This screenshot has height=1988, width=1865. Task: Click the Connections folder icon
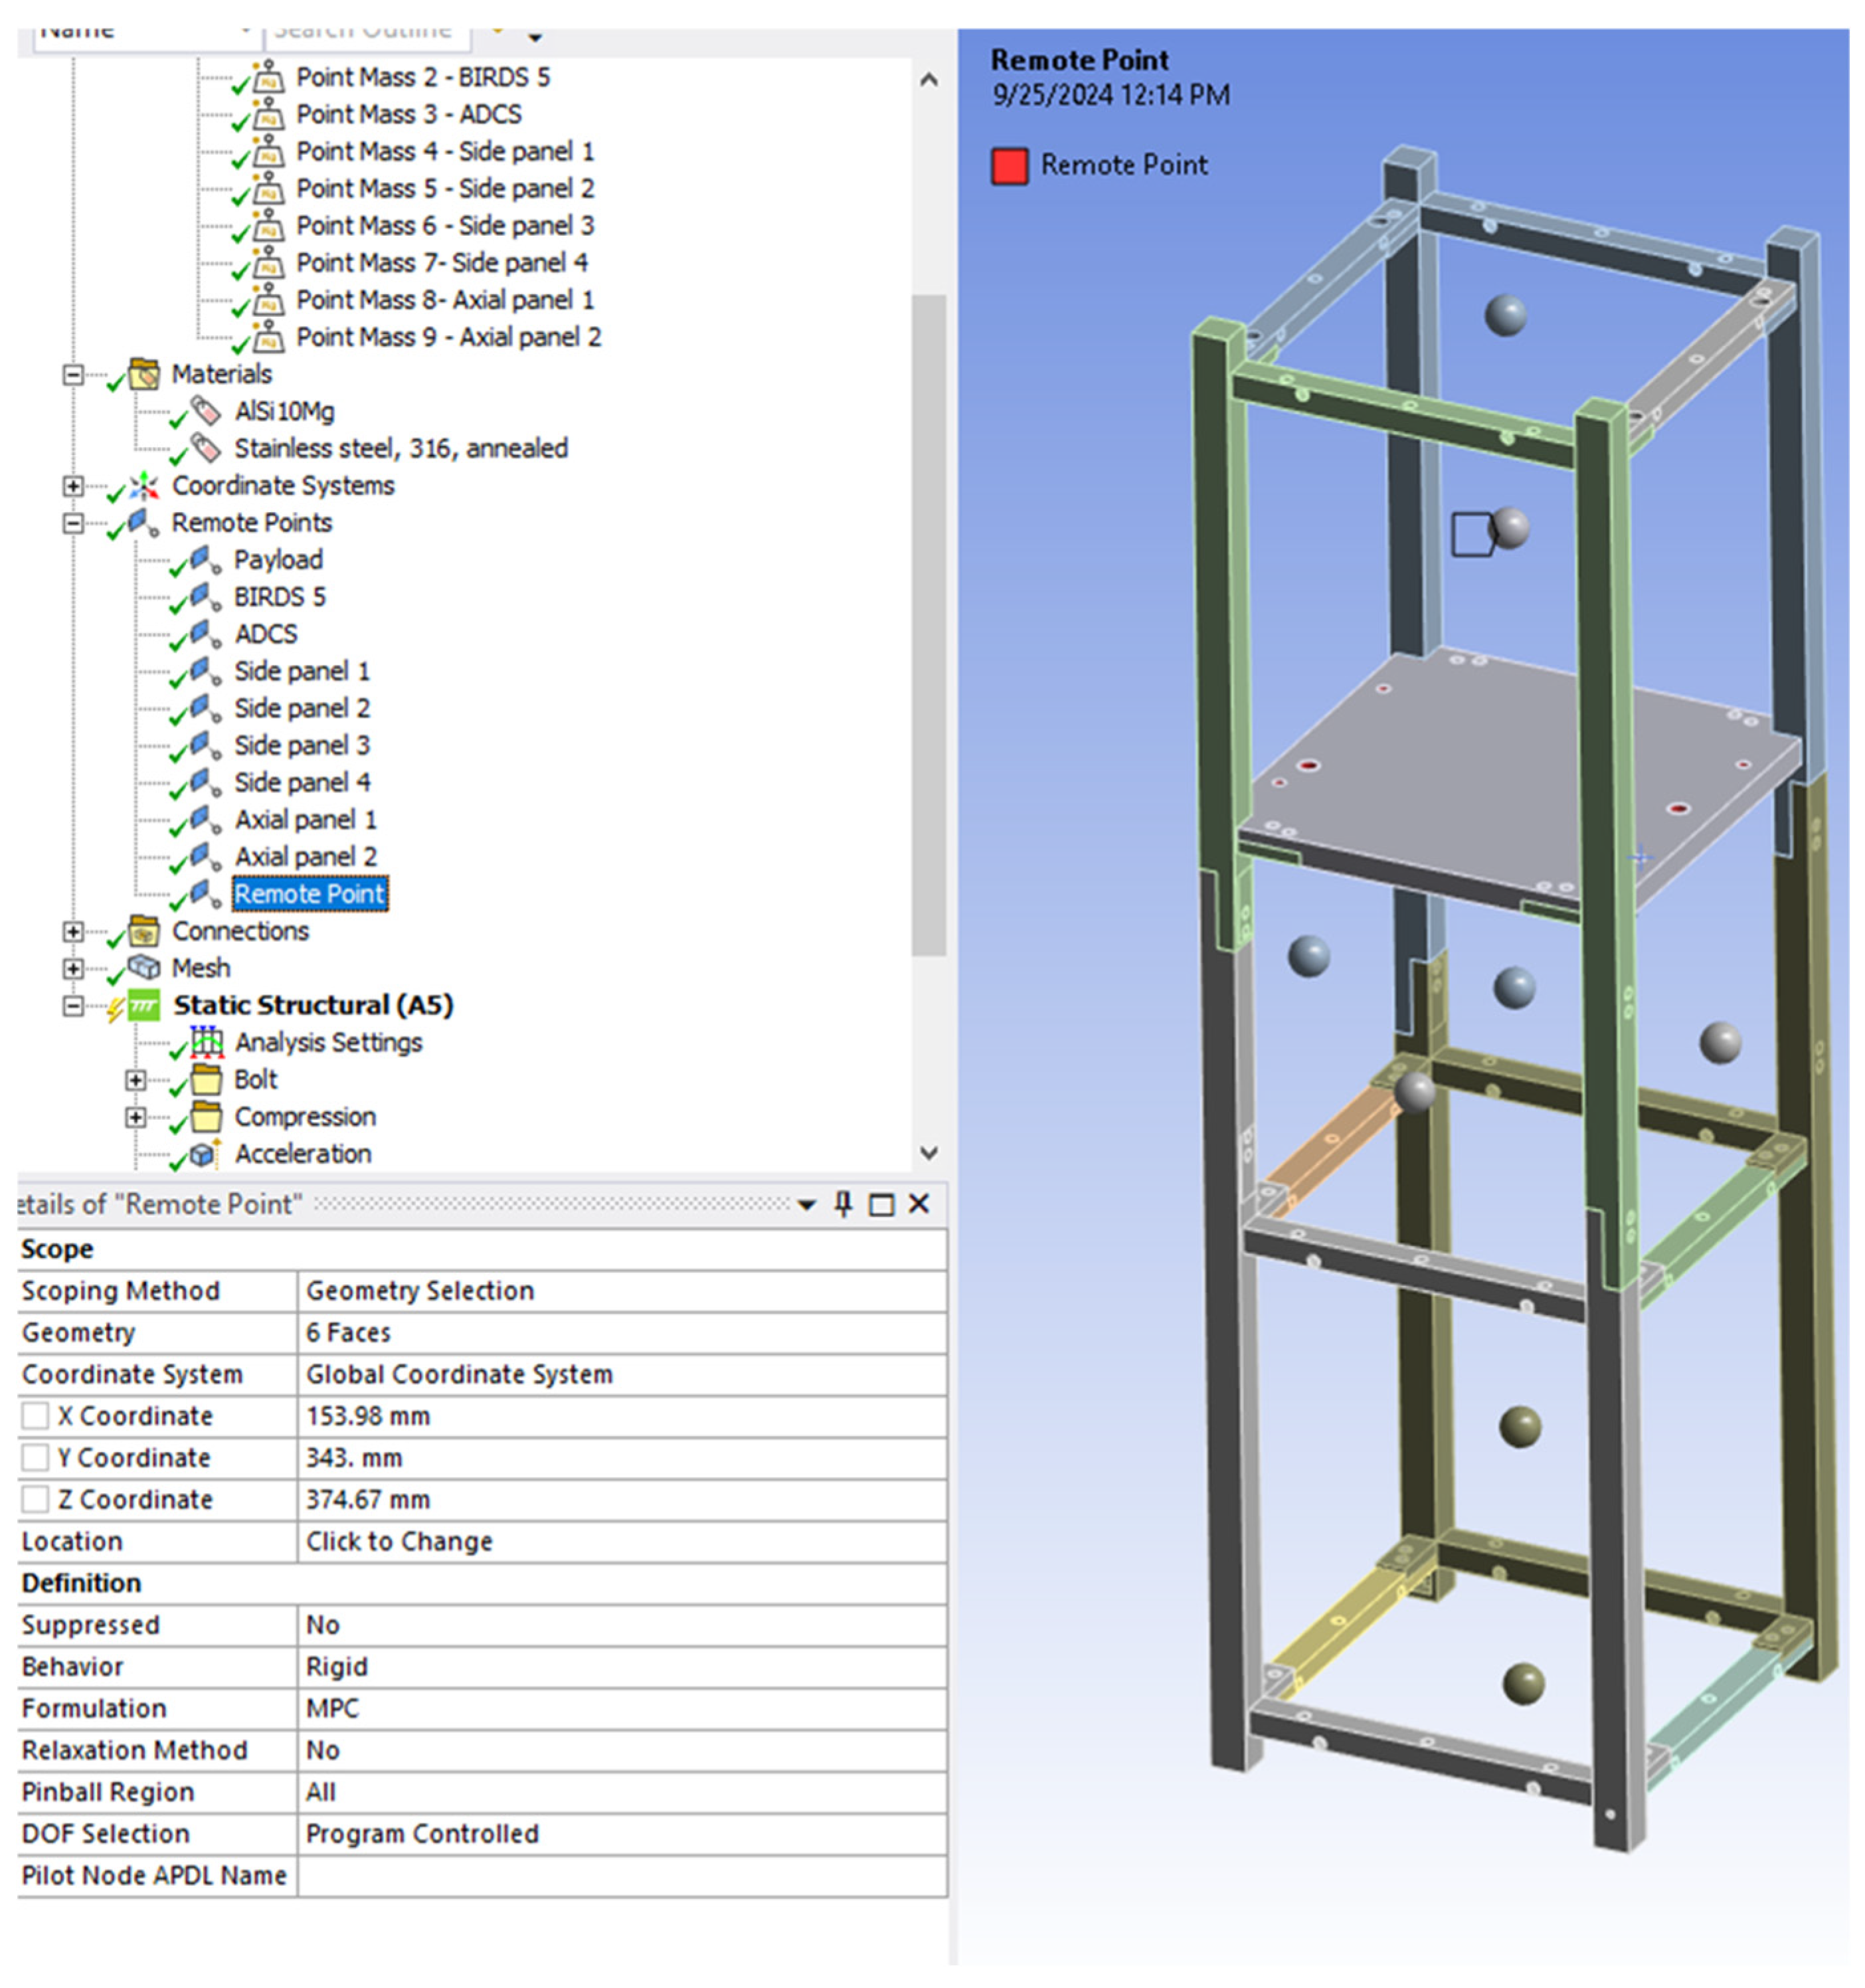144,931
